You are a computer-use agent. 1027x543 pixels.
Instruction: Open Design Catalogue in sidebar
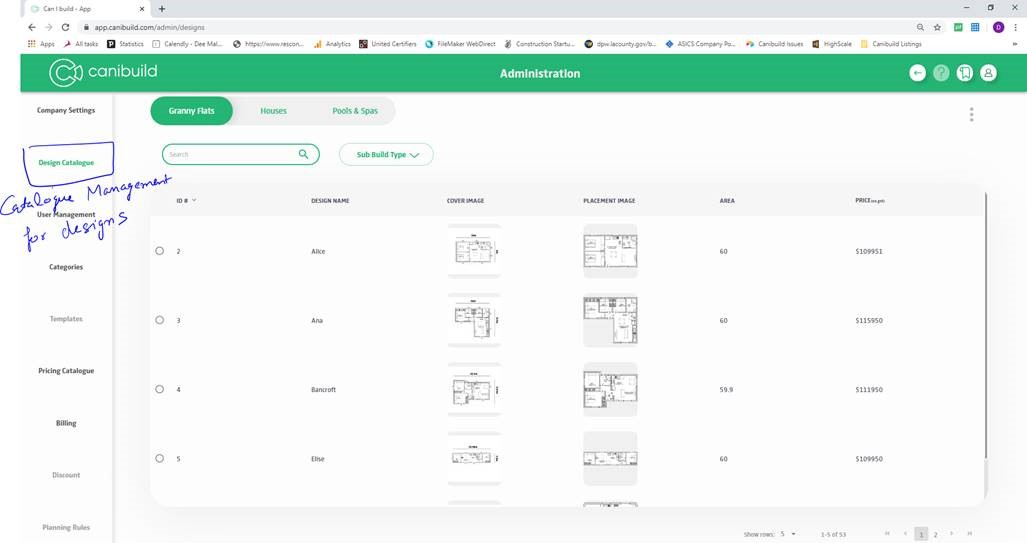pos(65,162)
